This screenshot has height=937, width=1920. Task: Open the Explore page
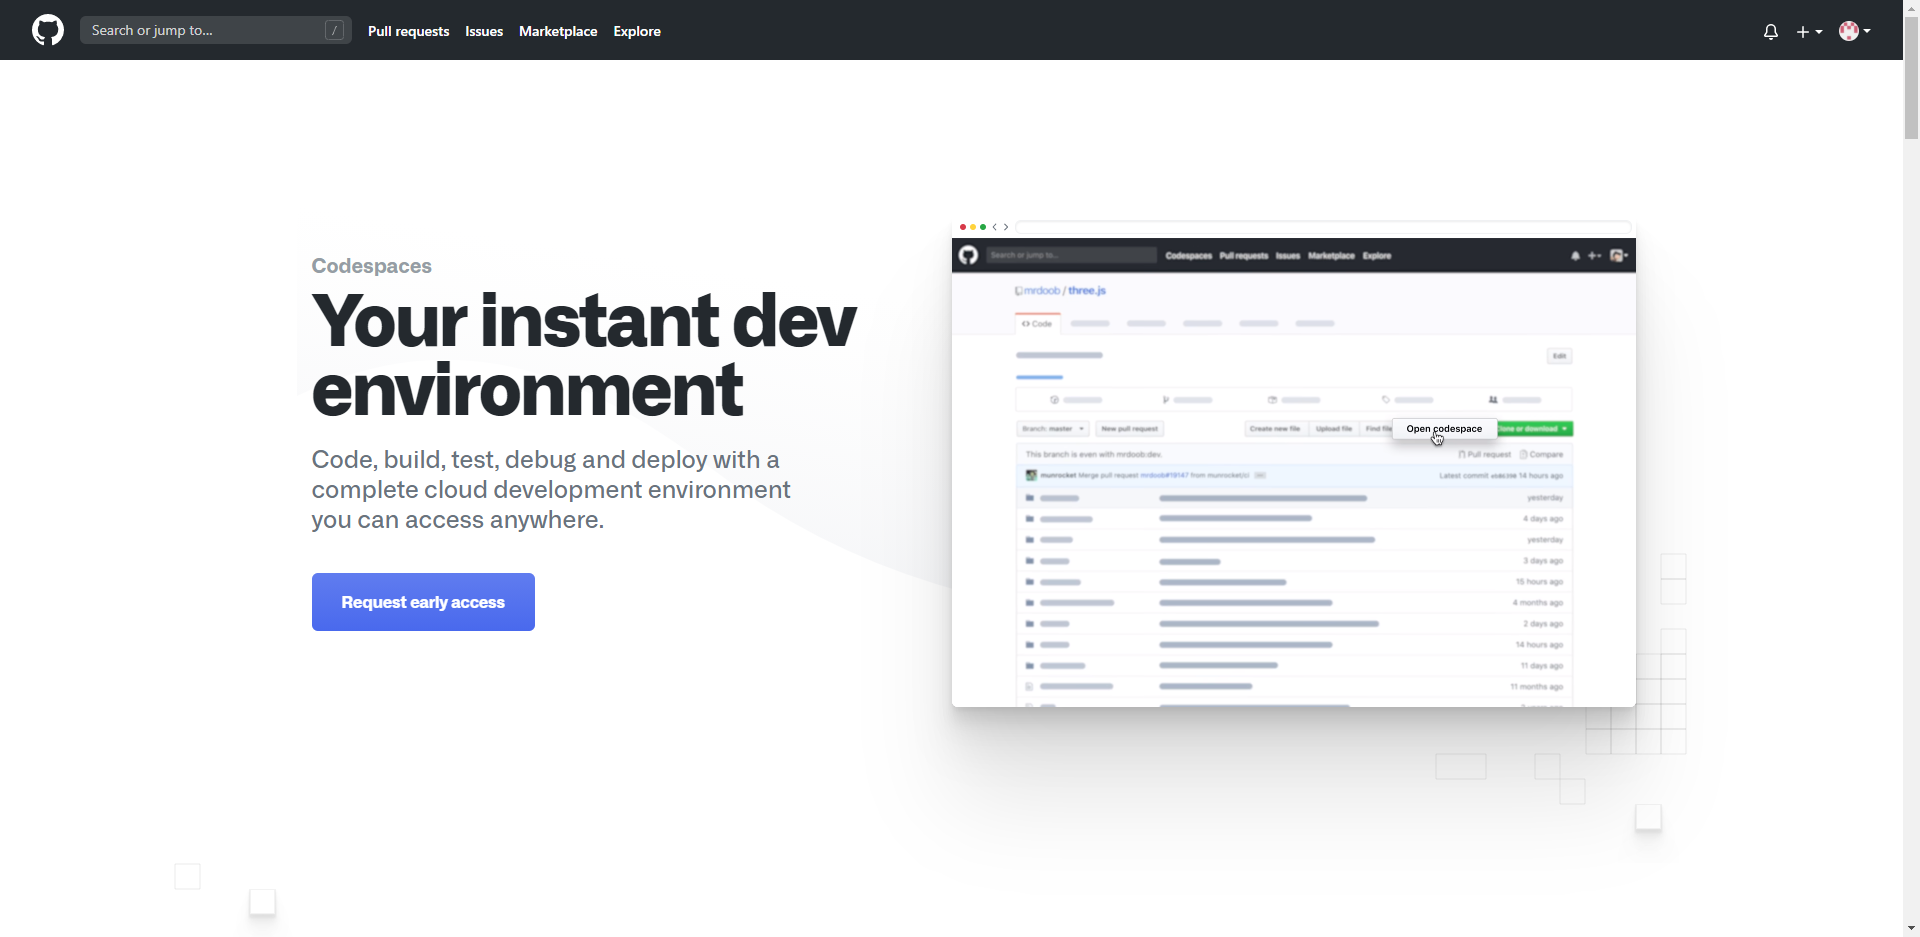pos(637,31)
